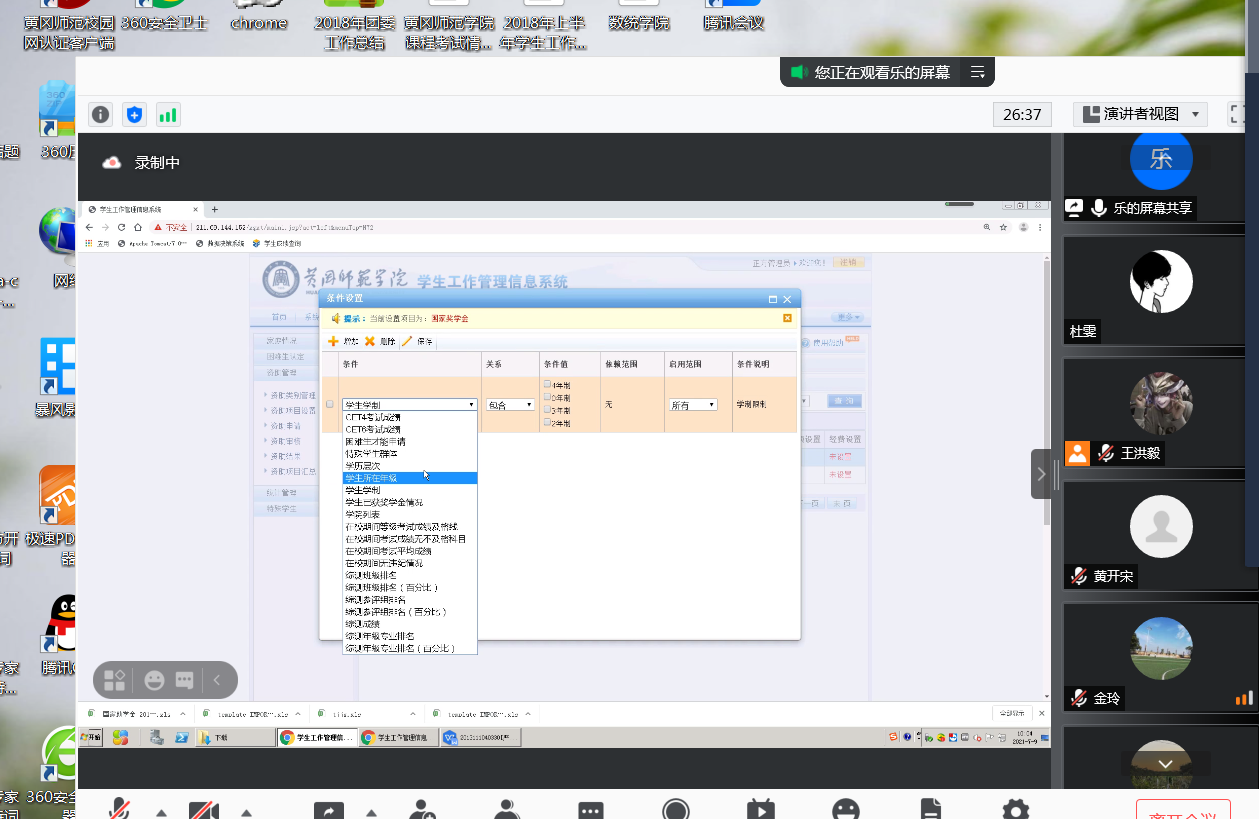Open the chat bubble icon in floating toolbar
The height and width of the screenshot is (819, 1259).
(184, 680)
